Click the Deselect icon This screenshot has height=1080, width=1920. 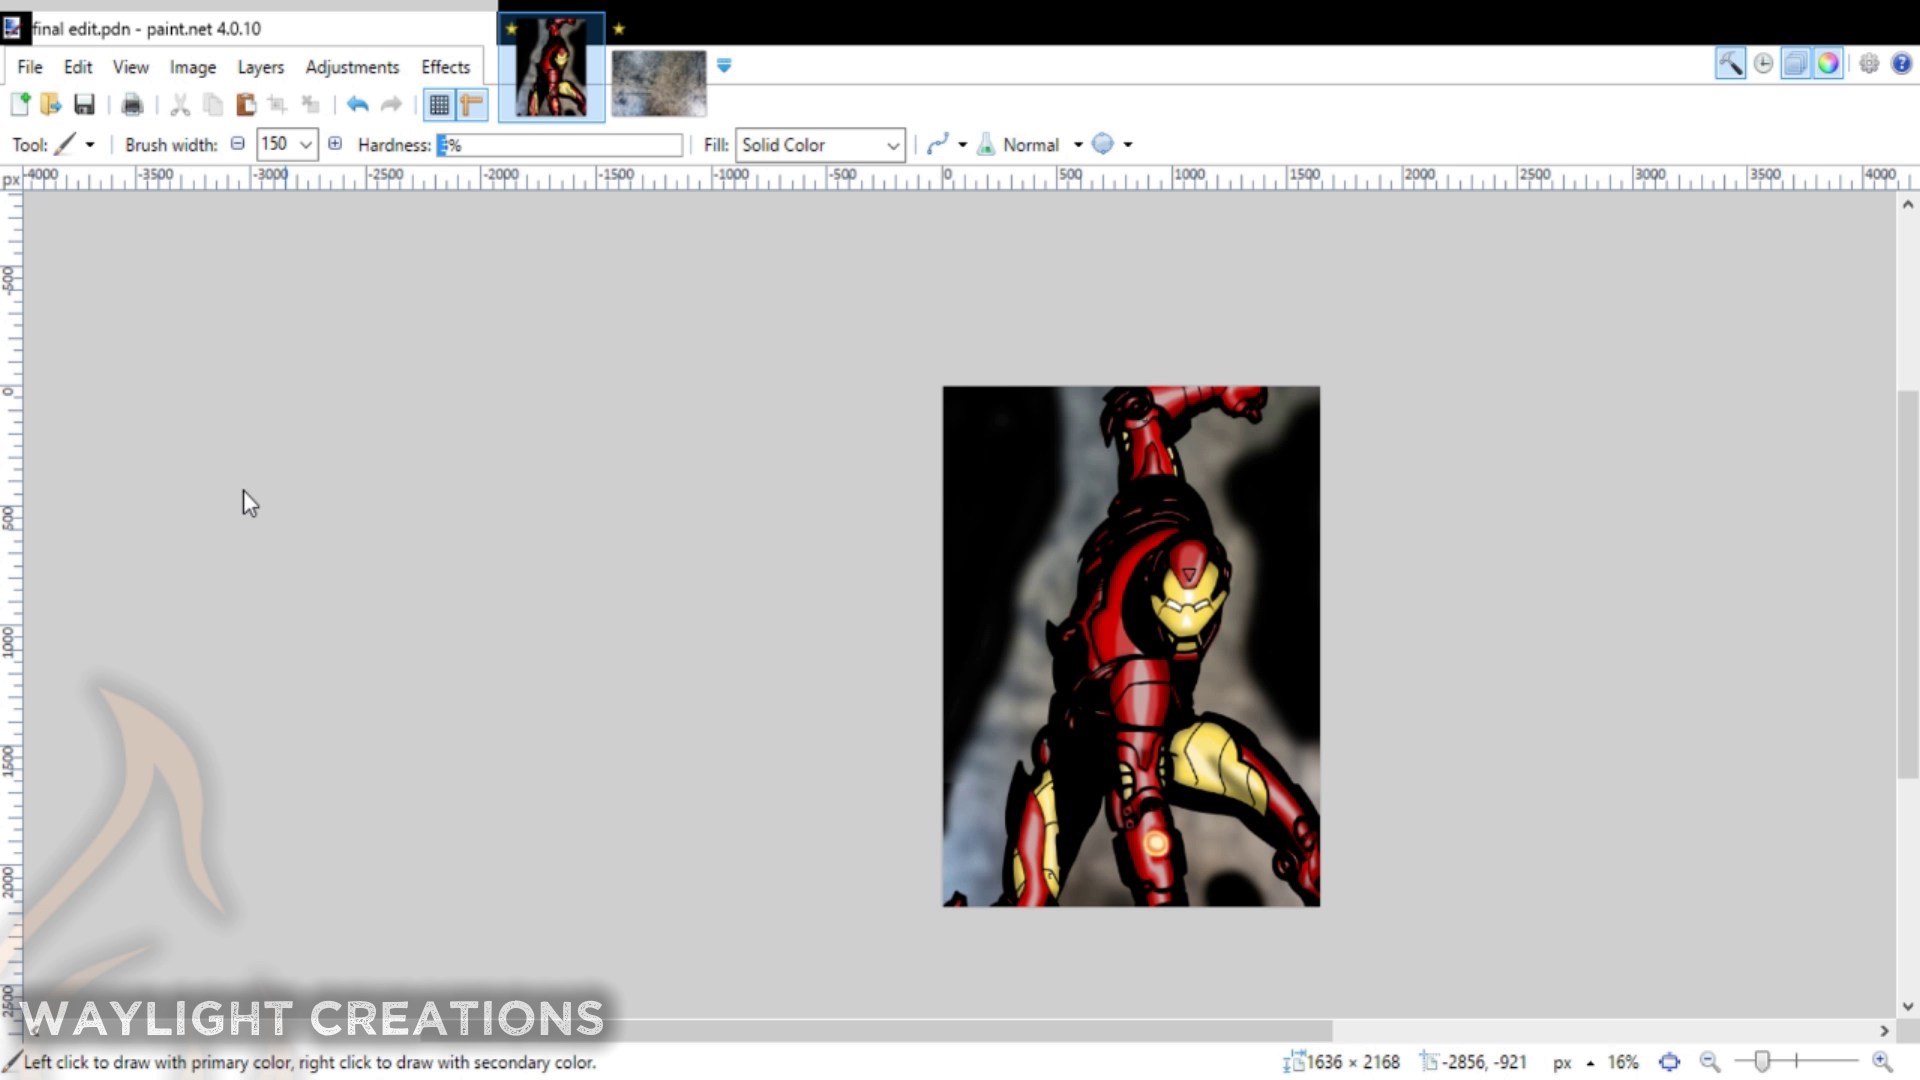click(x=311, y=104)
